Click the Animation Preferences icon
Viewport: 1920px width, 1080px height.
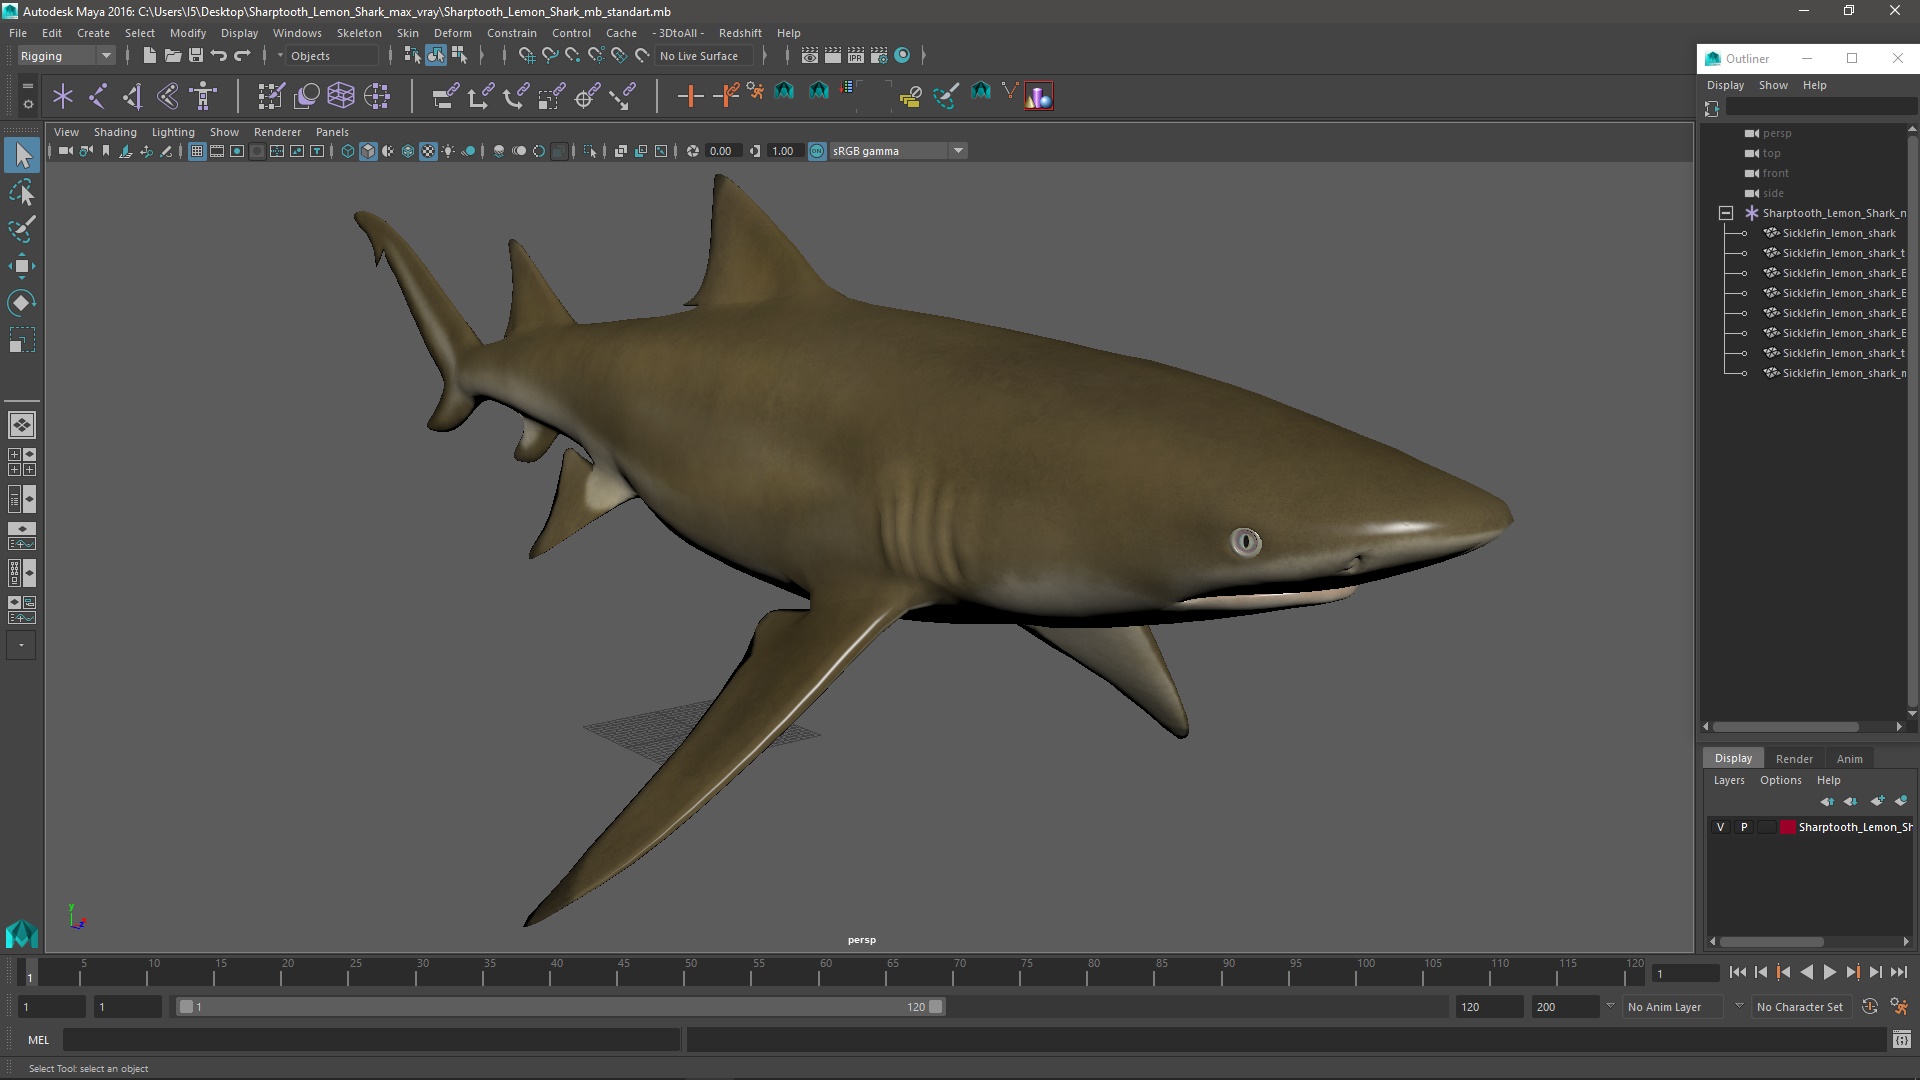[x=1899, y=1007]
